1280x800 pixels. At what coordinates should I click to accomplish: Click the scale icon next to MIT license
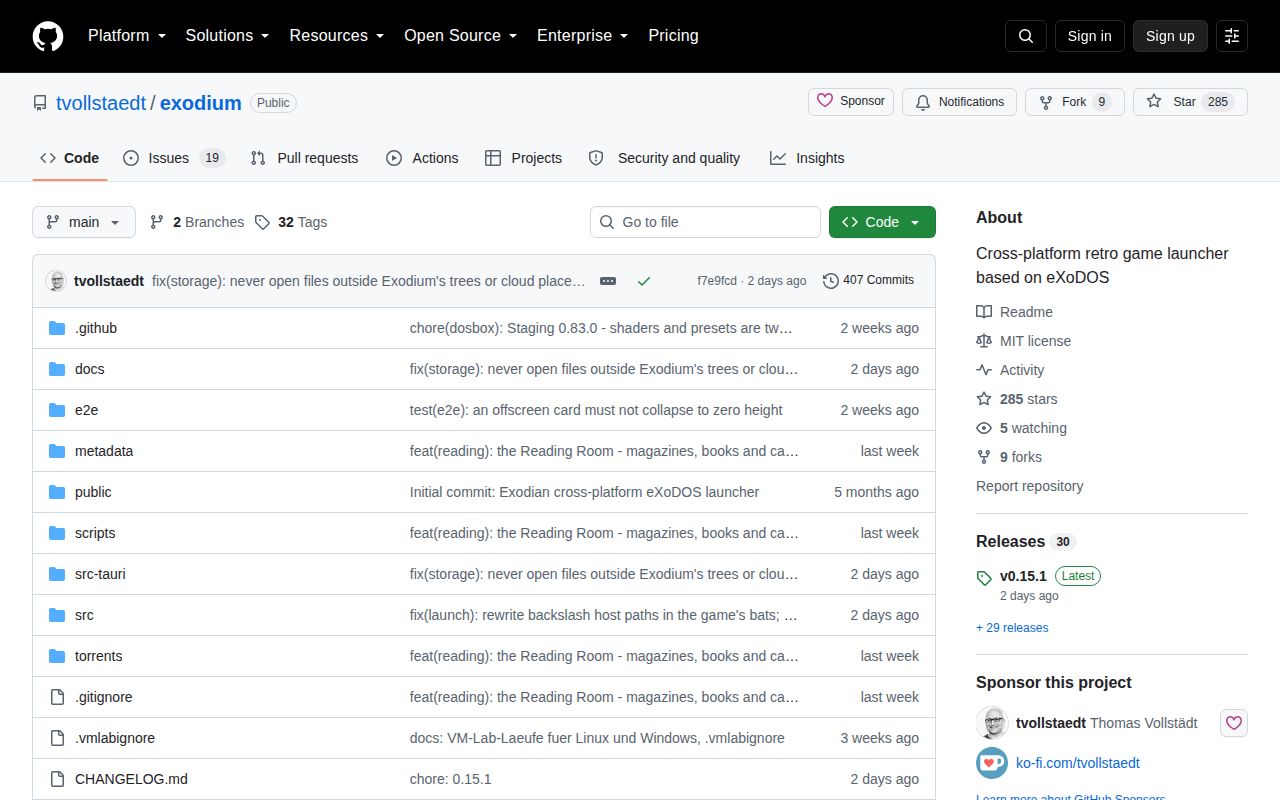coord(984,341)
